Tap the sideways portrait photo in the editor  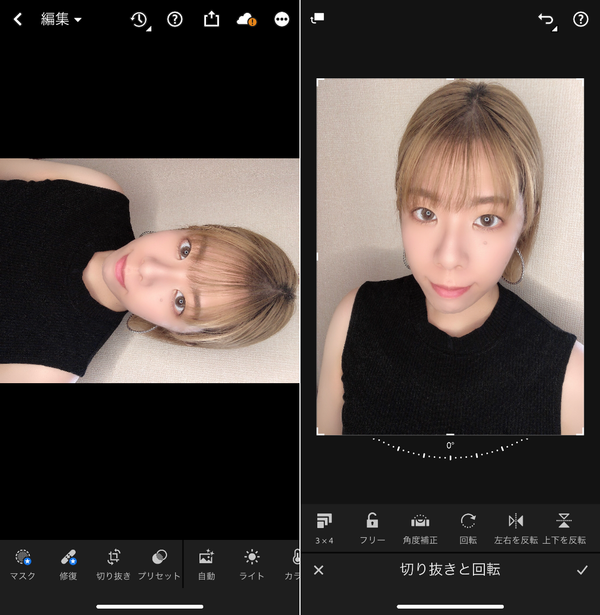[149, 270]
